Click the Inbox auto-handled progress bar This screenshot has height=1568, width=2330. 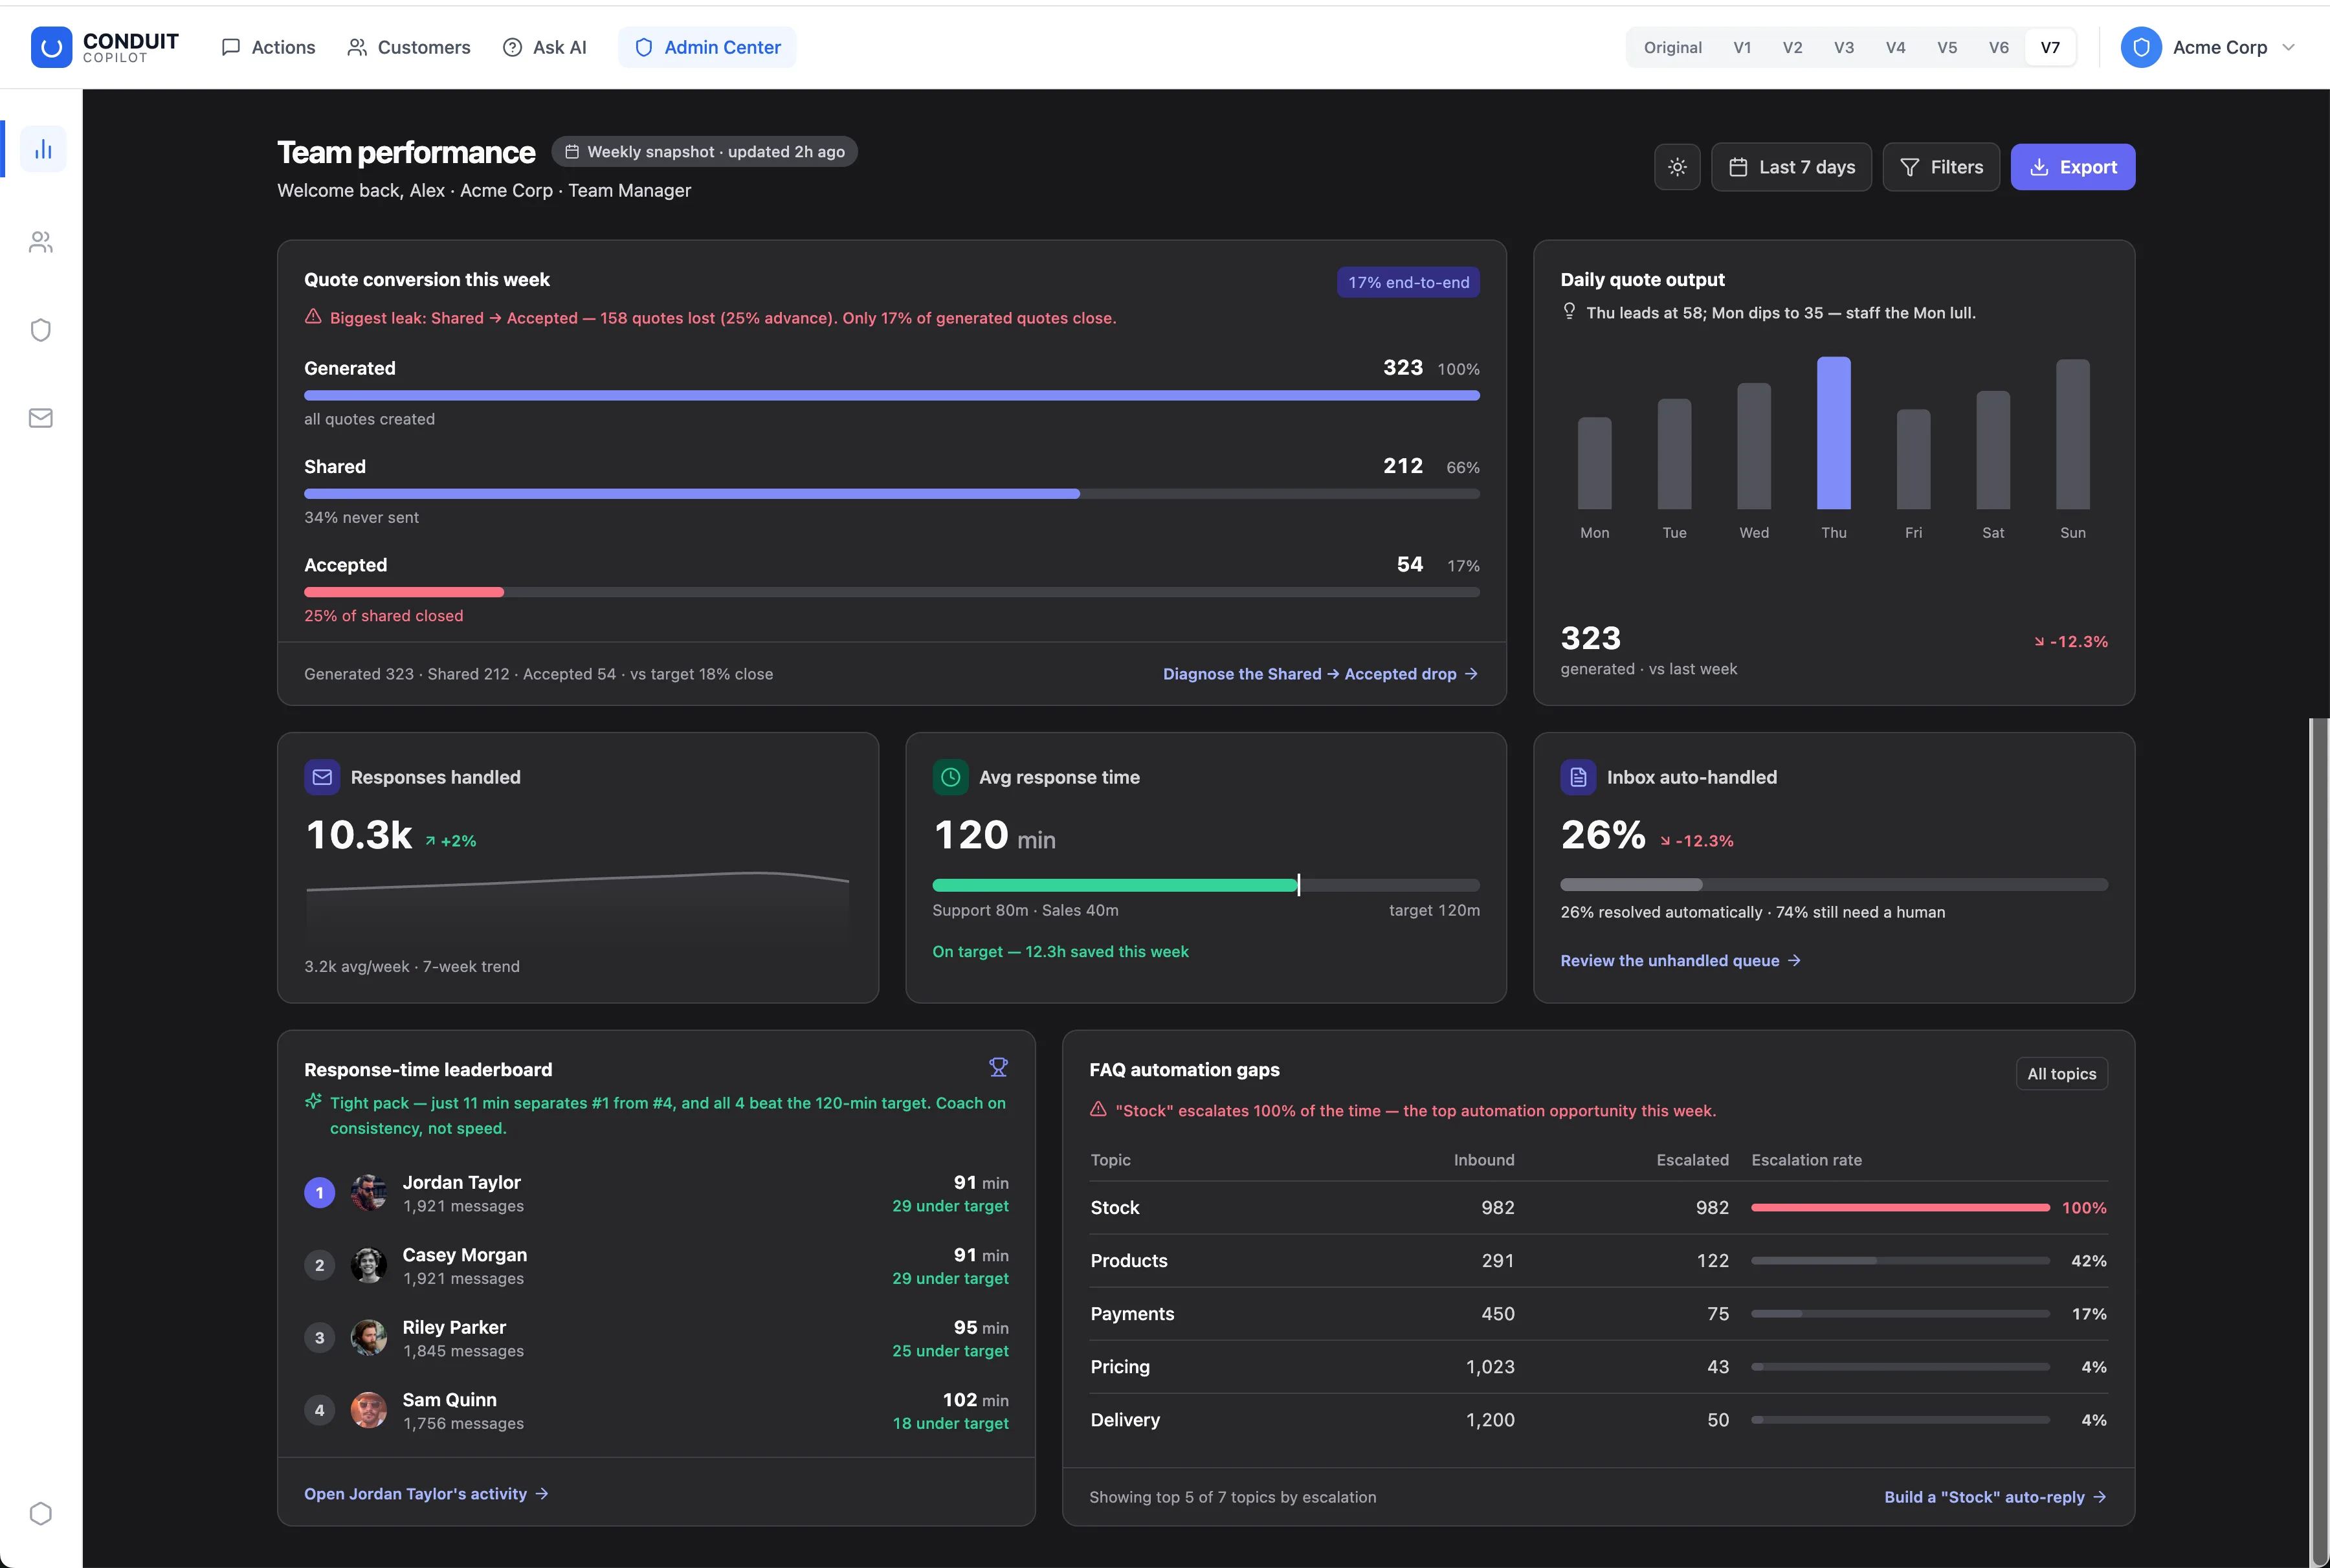[x=1834, y=885]
